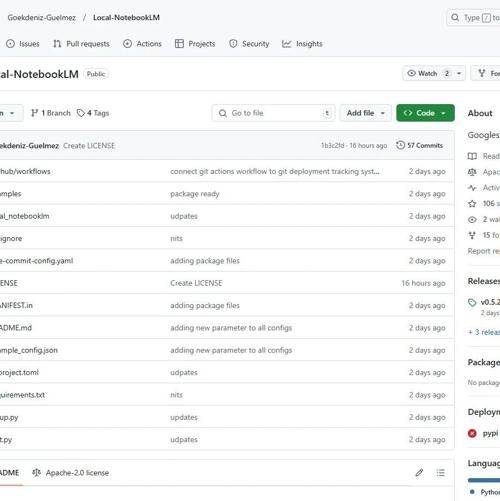Screen dimensions: 500x501
Task: Click the star icon beside 106
Action: [x=472, y=204]
